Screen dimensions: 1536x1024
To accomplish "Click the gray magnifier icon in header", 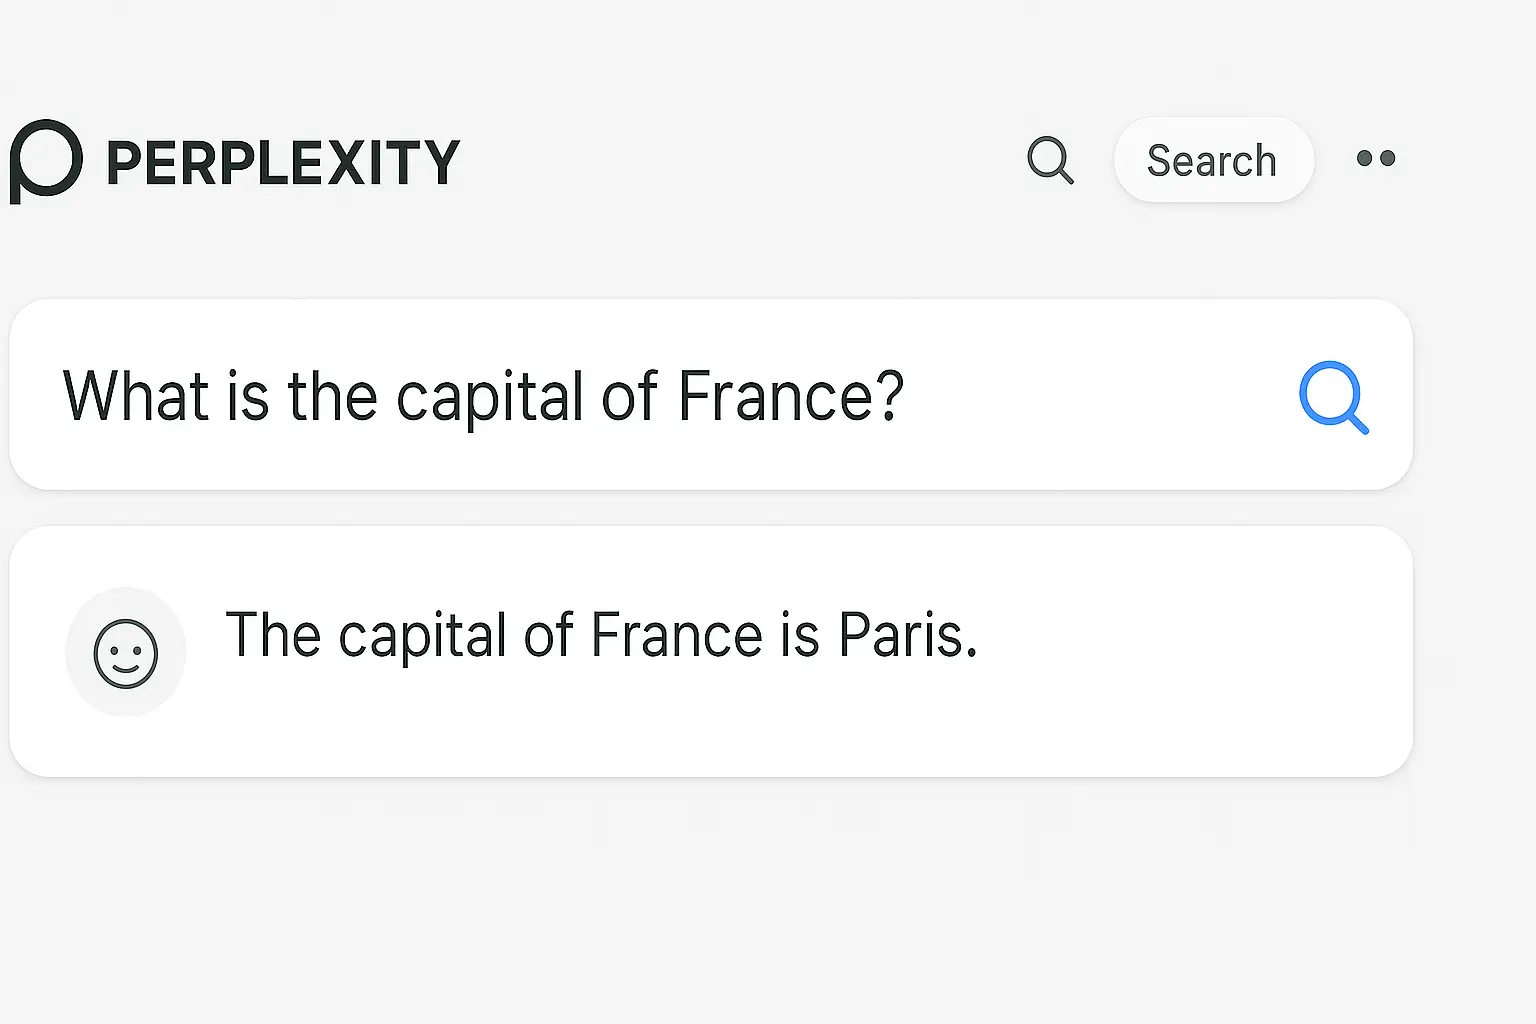I will pyautogui.click(x=1050, y=160).
